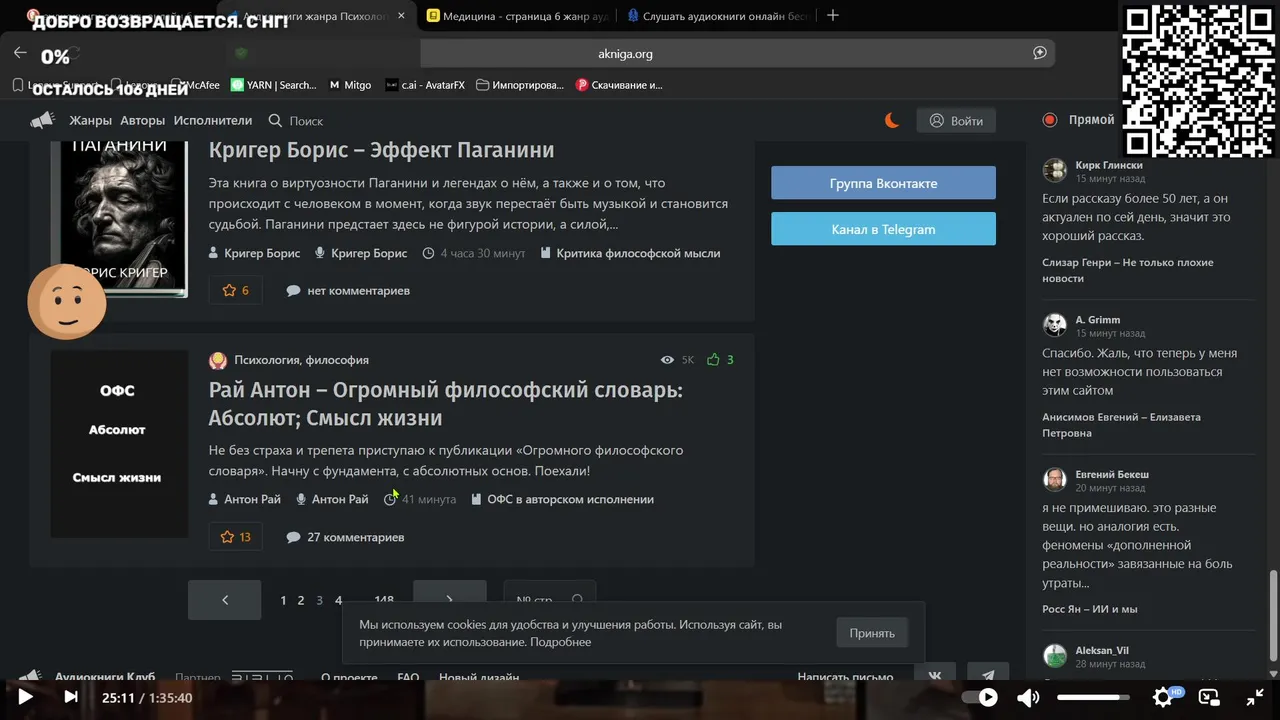Click the icon at right end of address bar
1280x720 pixels.
click(1040, 53)
